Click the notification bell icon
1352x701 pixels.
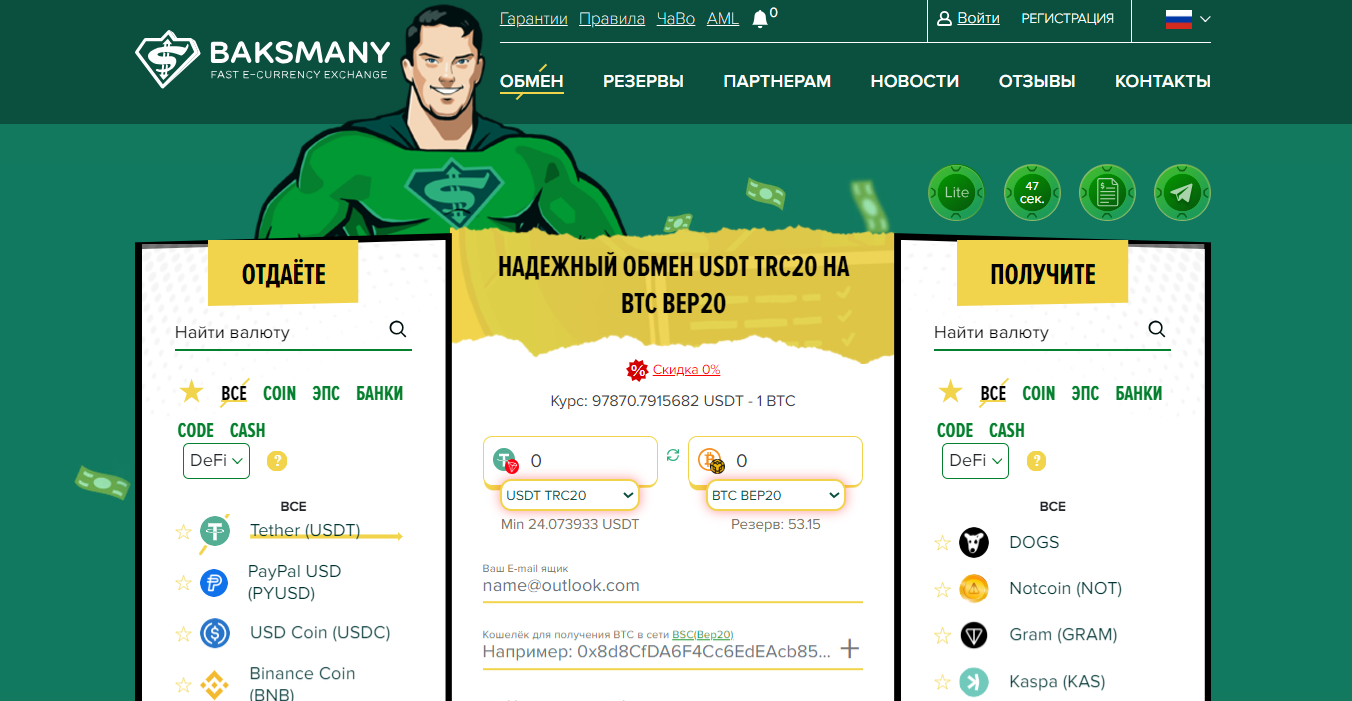[760, 19]
